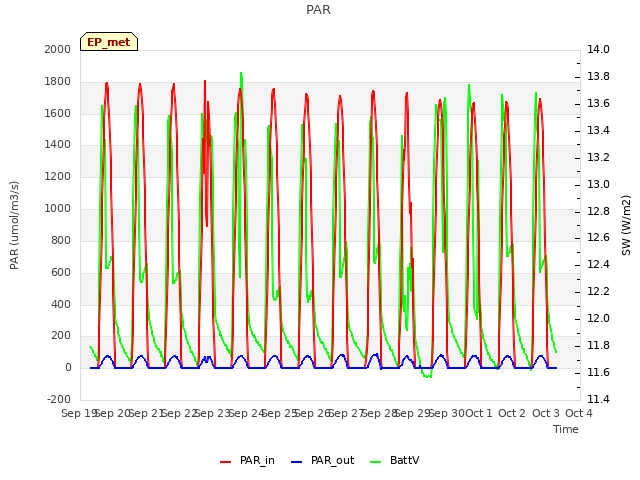Click the 200 left axis tick
The height and width of the screenshot is (480, 640).
61,336
